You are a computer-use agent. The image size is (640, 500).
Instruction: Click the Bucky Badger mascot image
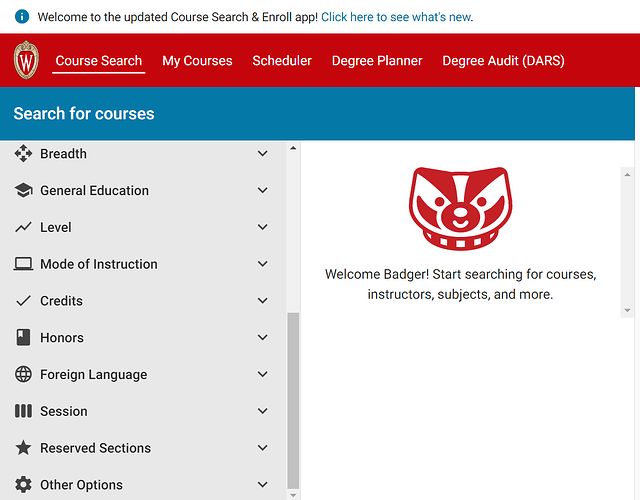coord(460,208)
